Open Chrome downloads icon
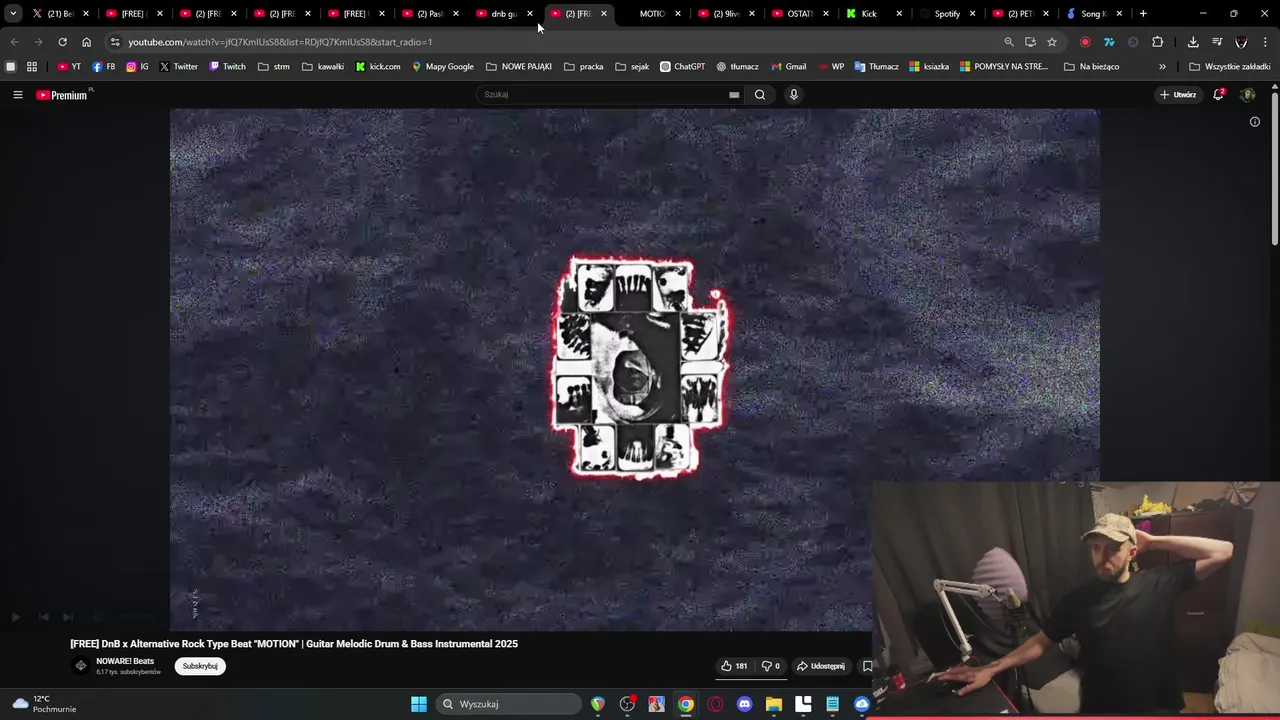The width and height of the screenshot is (1280, 720). click(x=1193, y=42)
